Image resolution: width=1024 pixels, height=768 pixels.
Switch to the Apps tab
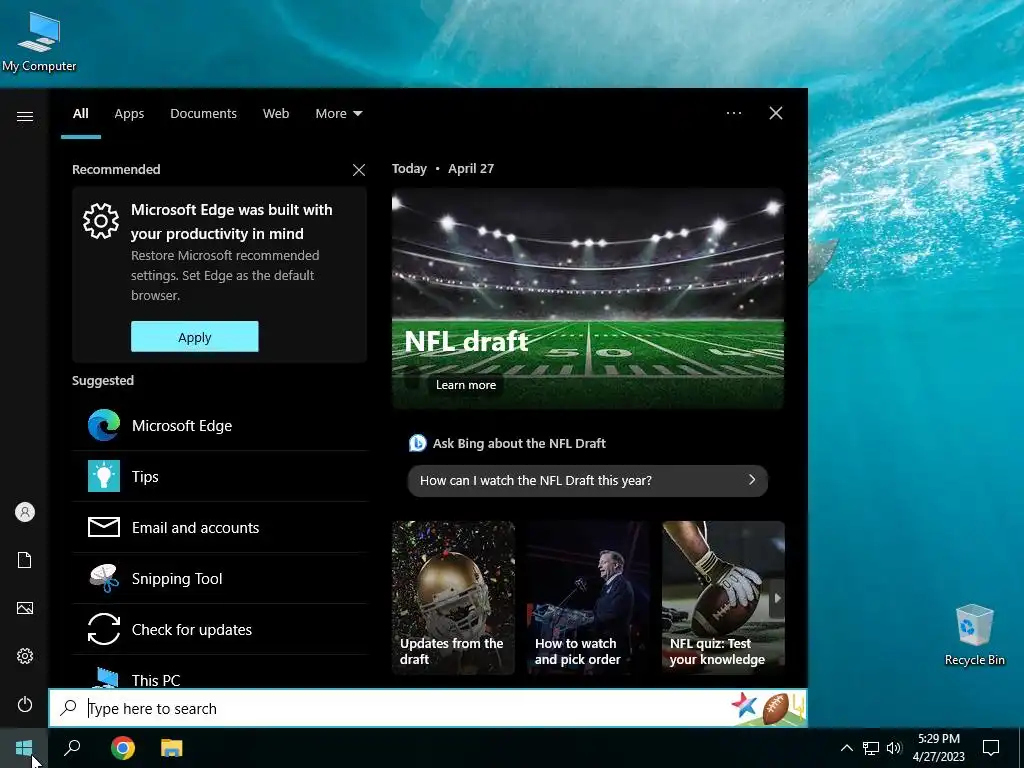coord(129,114)
